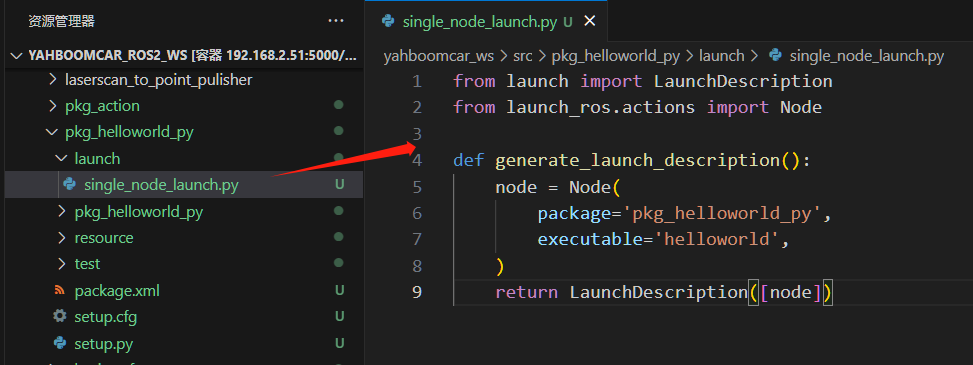
Task: Click line number 4 in the gutter
Action: [416, 161]
